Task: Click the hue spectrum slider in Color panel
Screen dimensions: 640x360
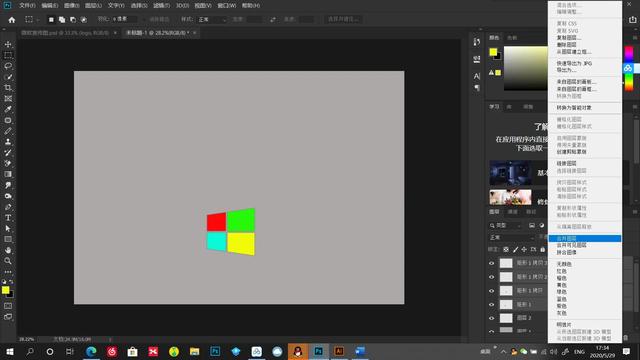Action: (629, 69)
